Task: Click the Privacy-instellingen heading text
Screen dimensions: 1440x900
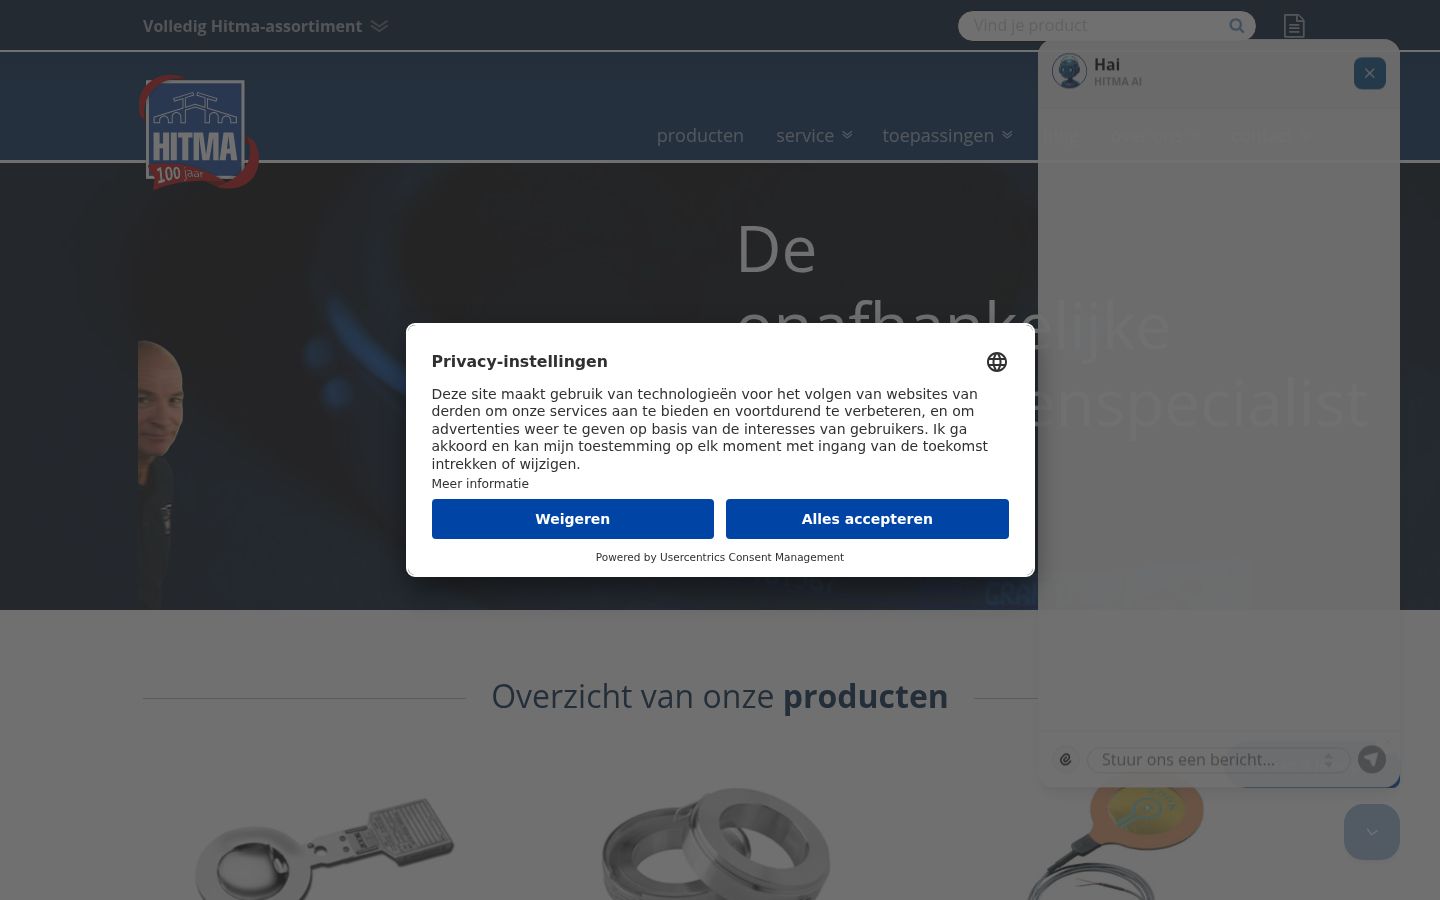Action: 520,362
